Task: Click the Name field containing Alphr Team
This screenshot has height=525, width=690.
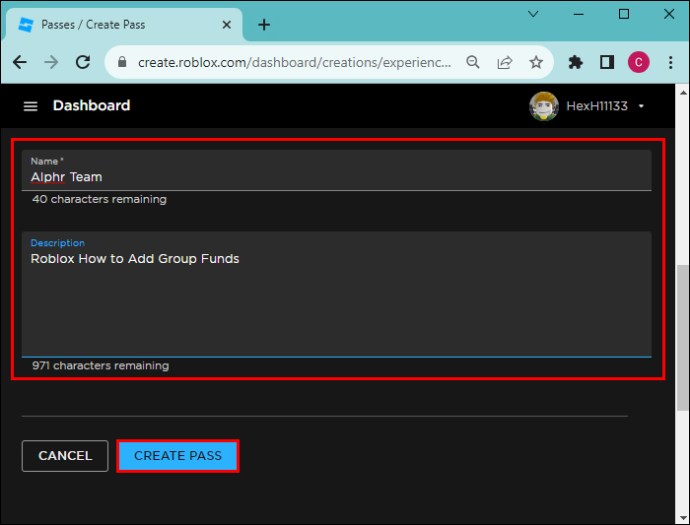Action: [337, 170]
